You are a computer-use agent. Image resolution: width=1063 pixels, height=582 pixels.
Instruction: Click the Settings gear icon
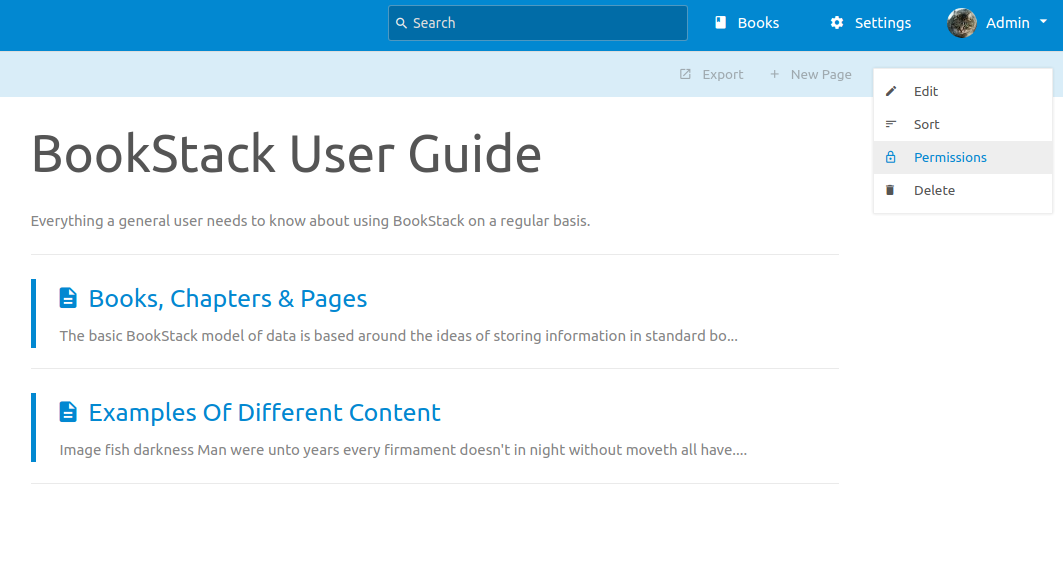tap(837, 23)
